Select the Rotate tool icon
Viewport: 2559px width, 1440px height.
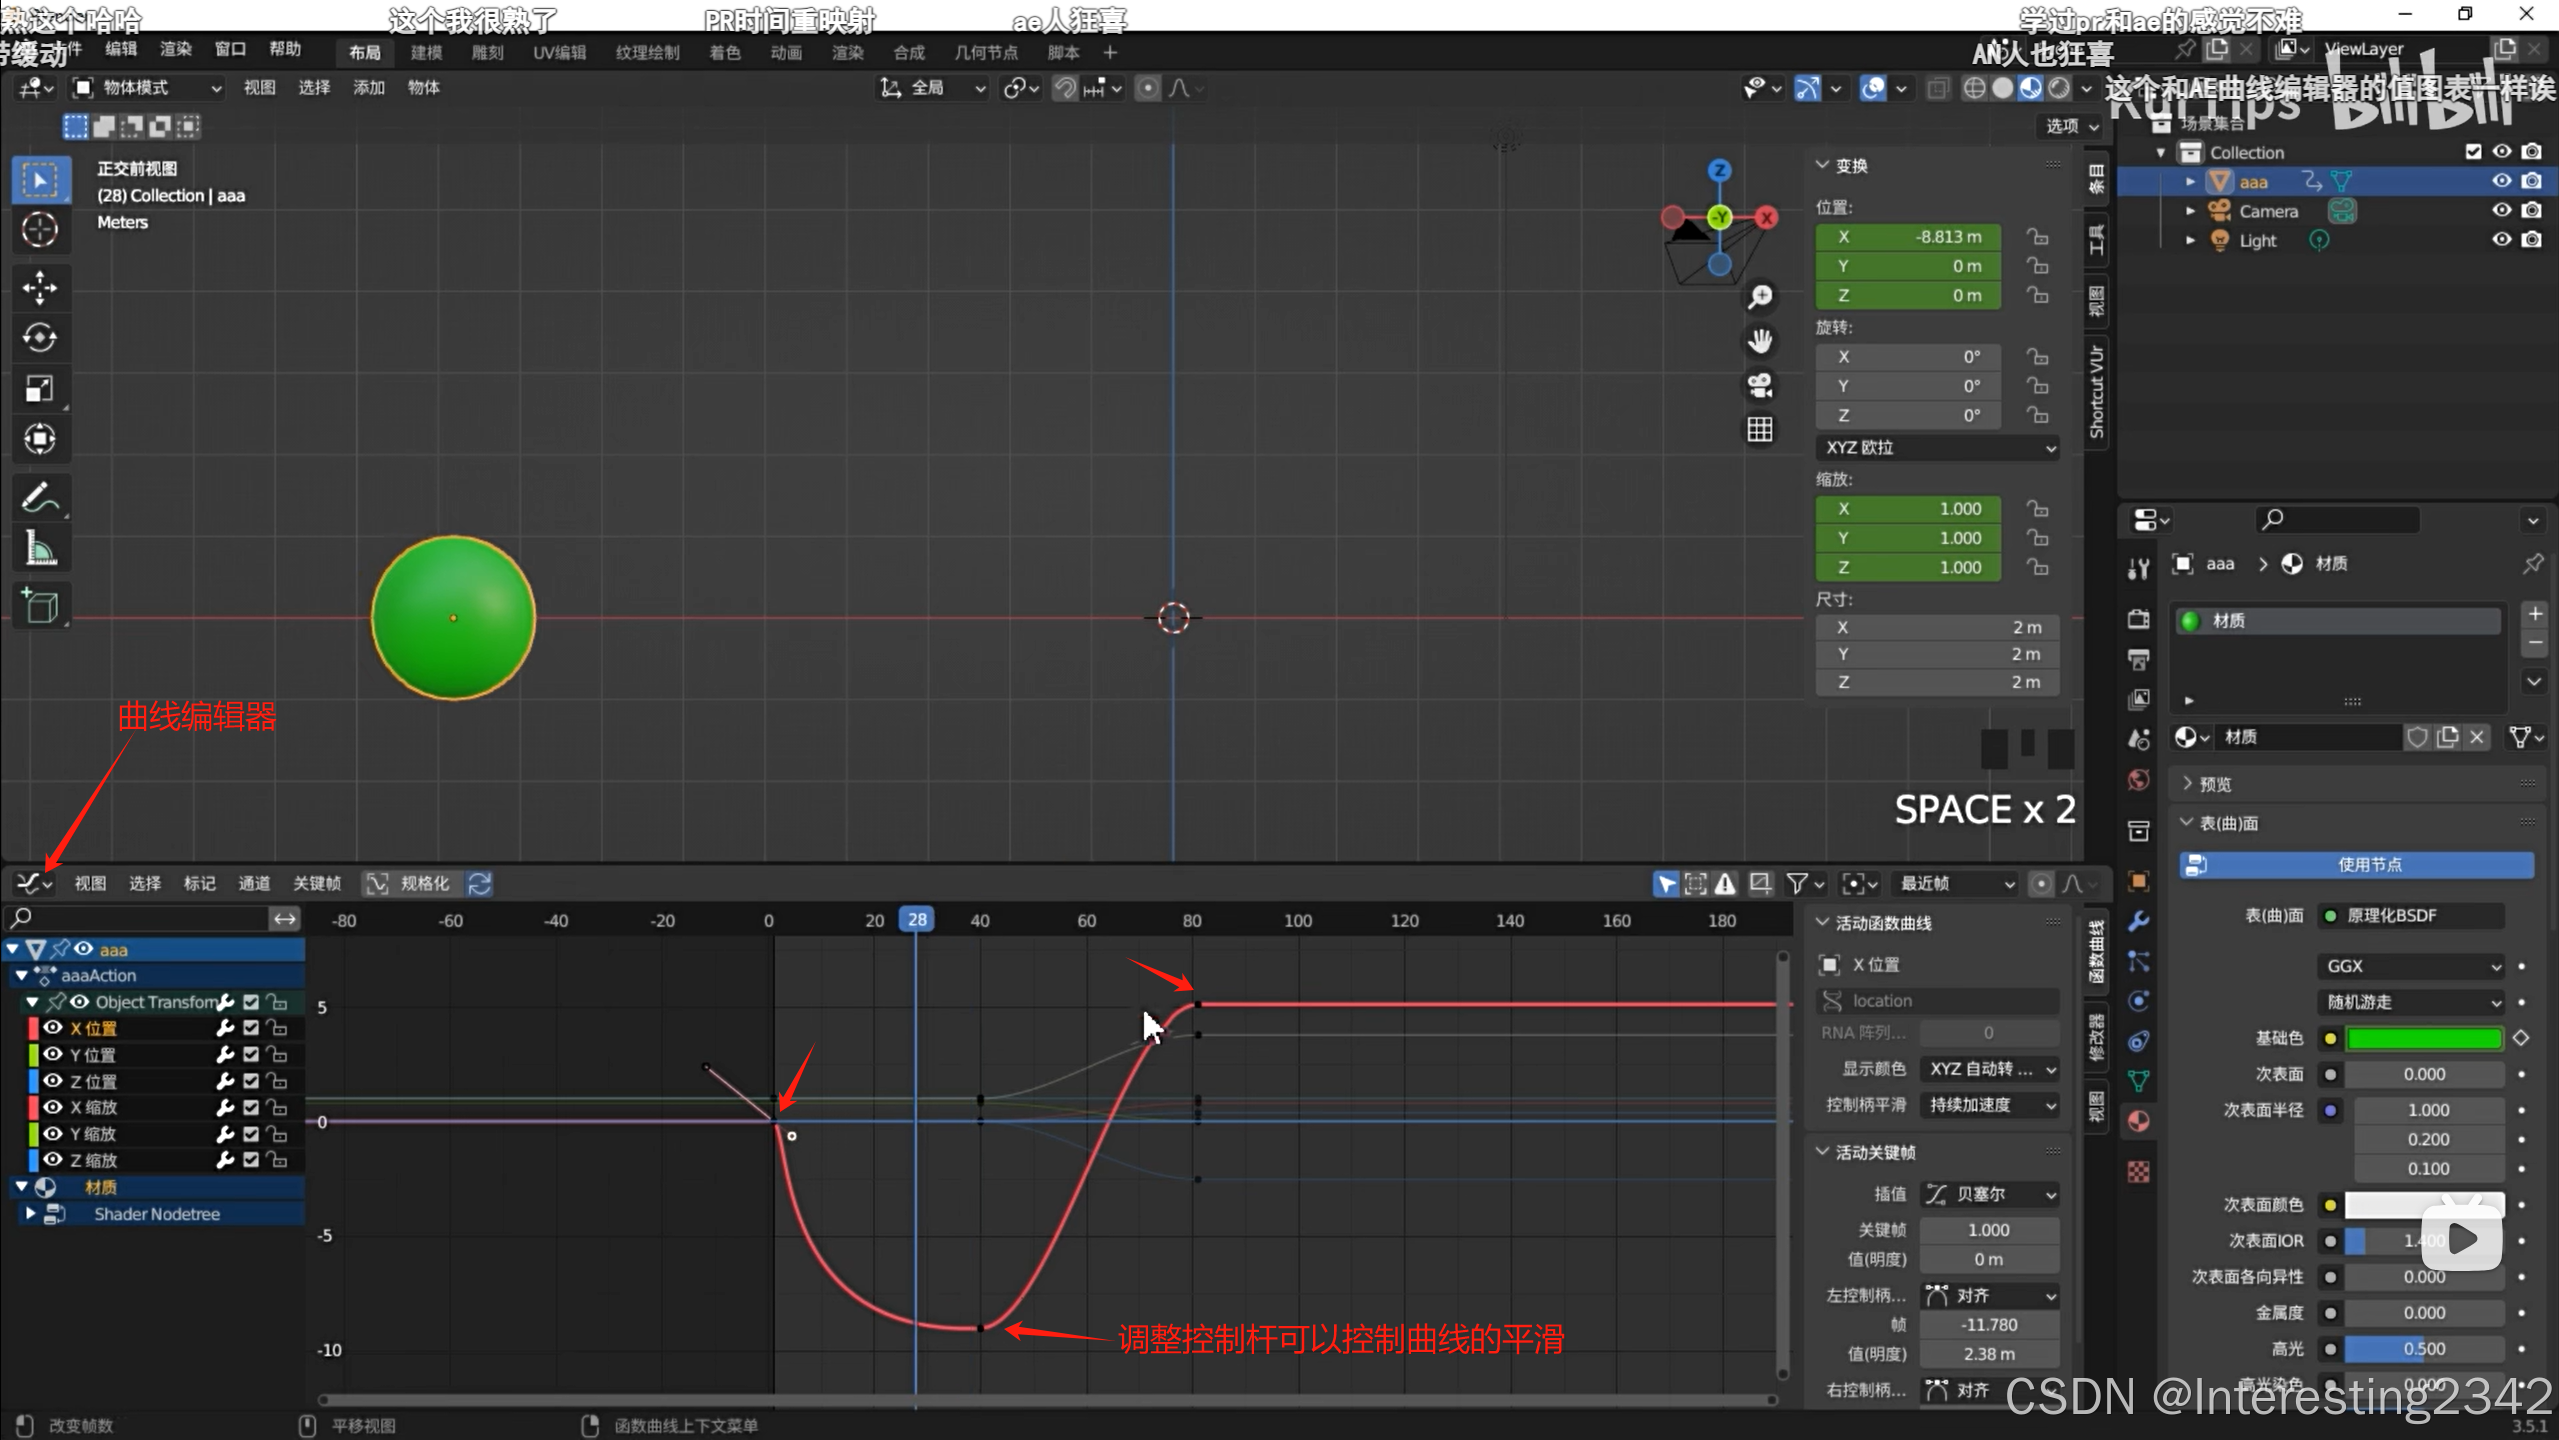[x=40, y=338]
